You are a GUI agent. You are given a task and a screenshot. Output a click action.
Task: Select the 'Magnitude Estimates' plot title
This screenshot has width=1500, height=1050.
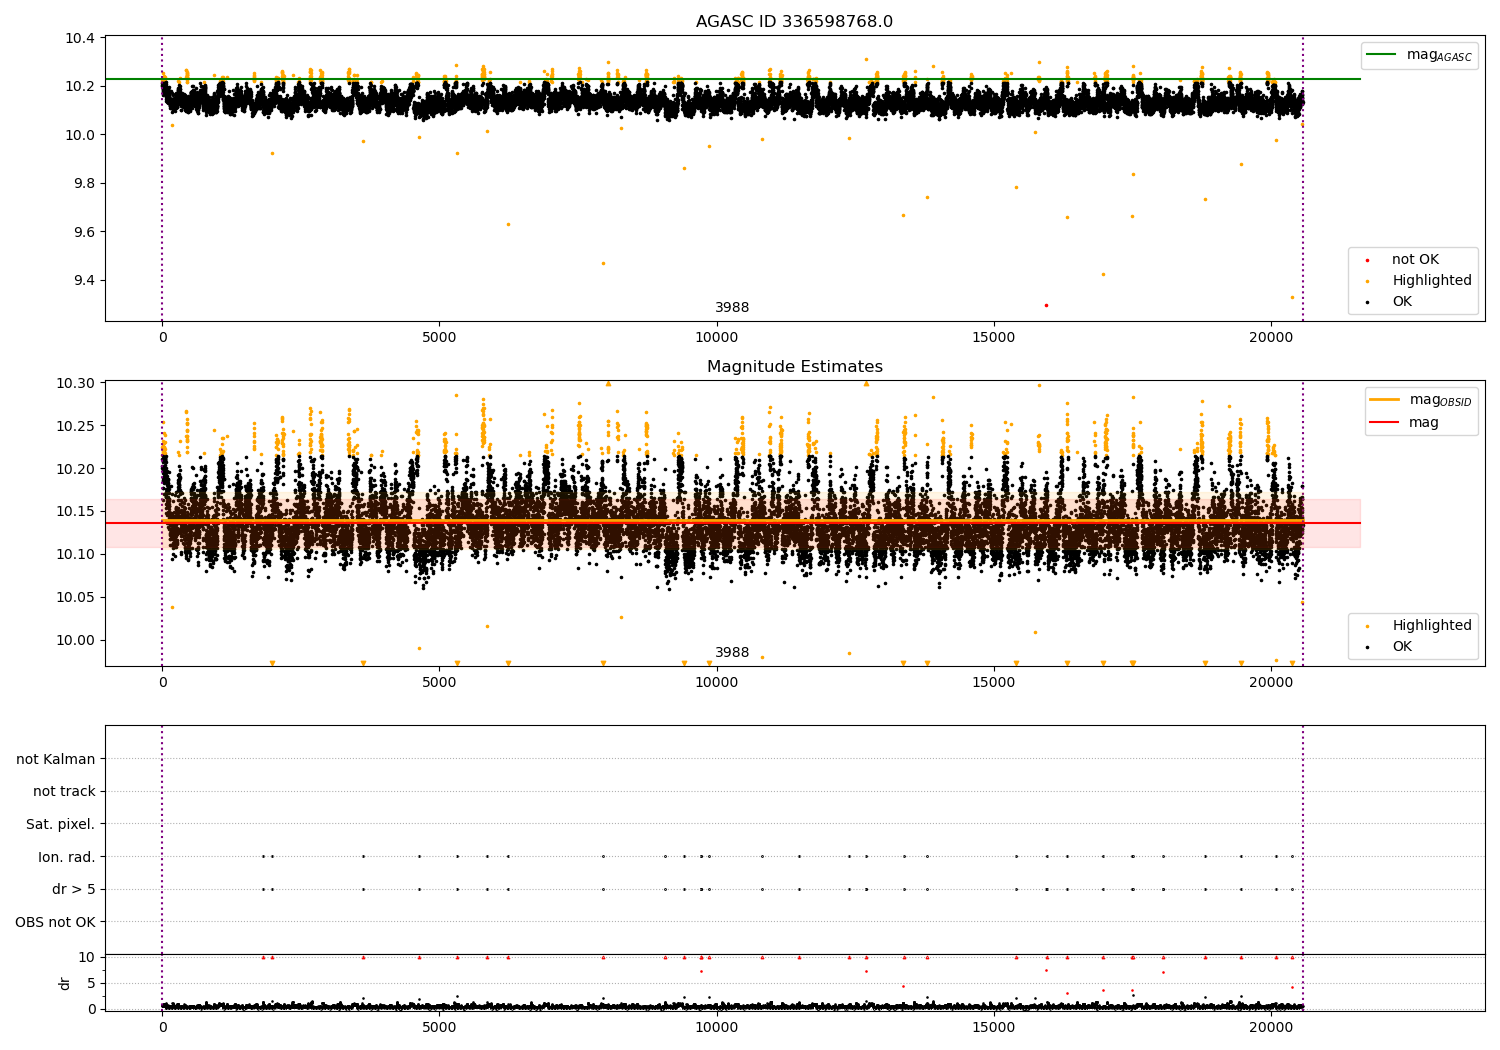[x=794, y=367]
